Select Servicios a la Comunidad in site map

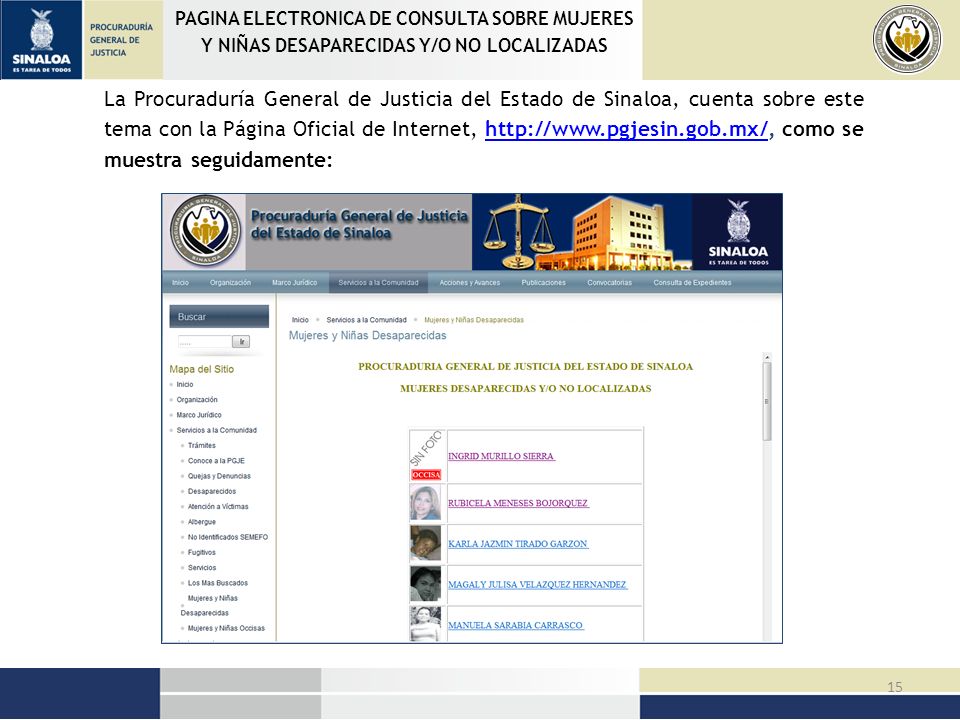click(217, 430)
